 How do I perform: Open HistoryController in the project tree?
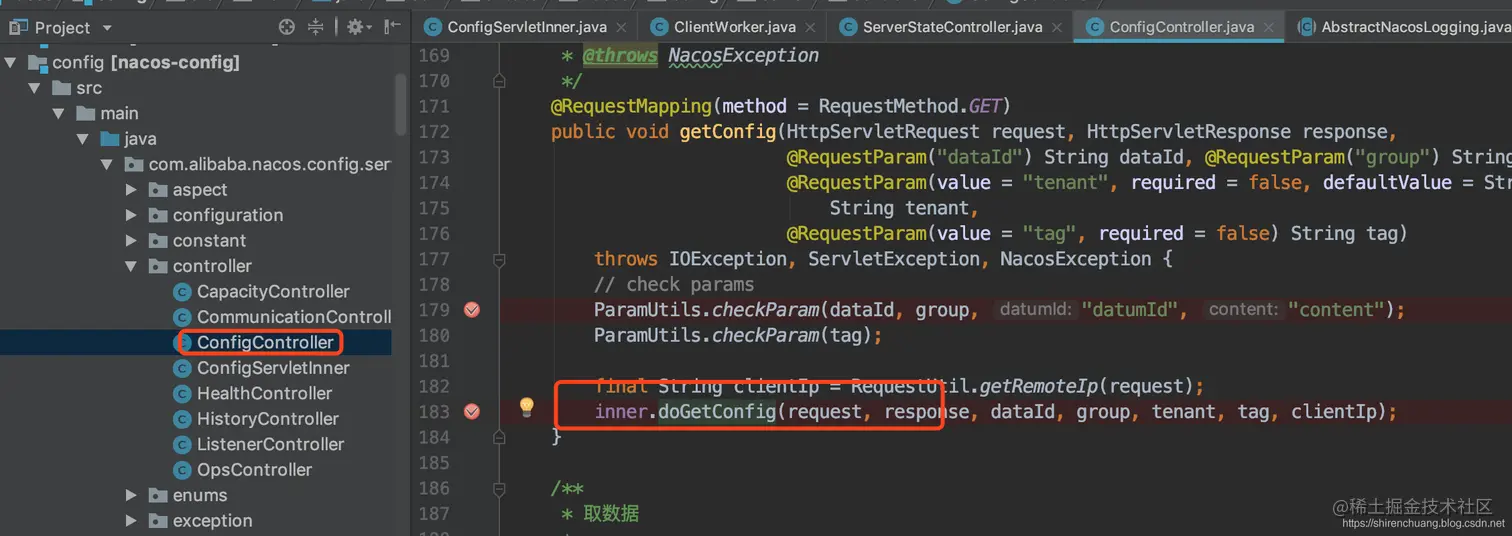(x=268, y=419)
